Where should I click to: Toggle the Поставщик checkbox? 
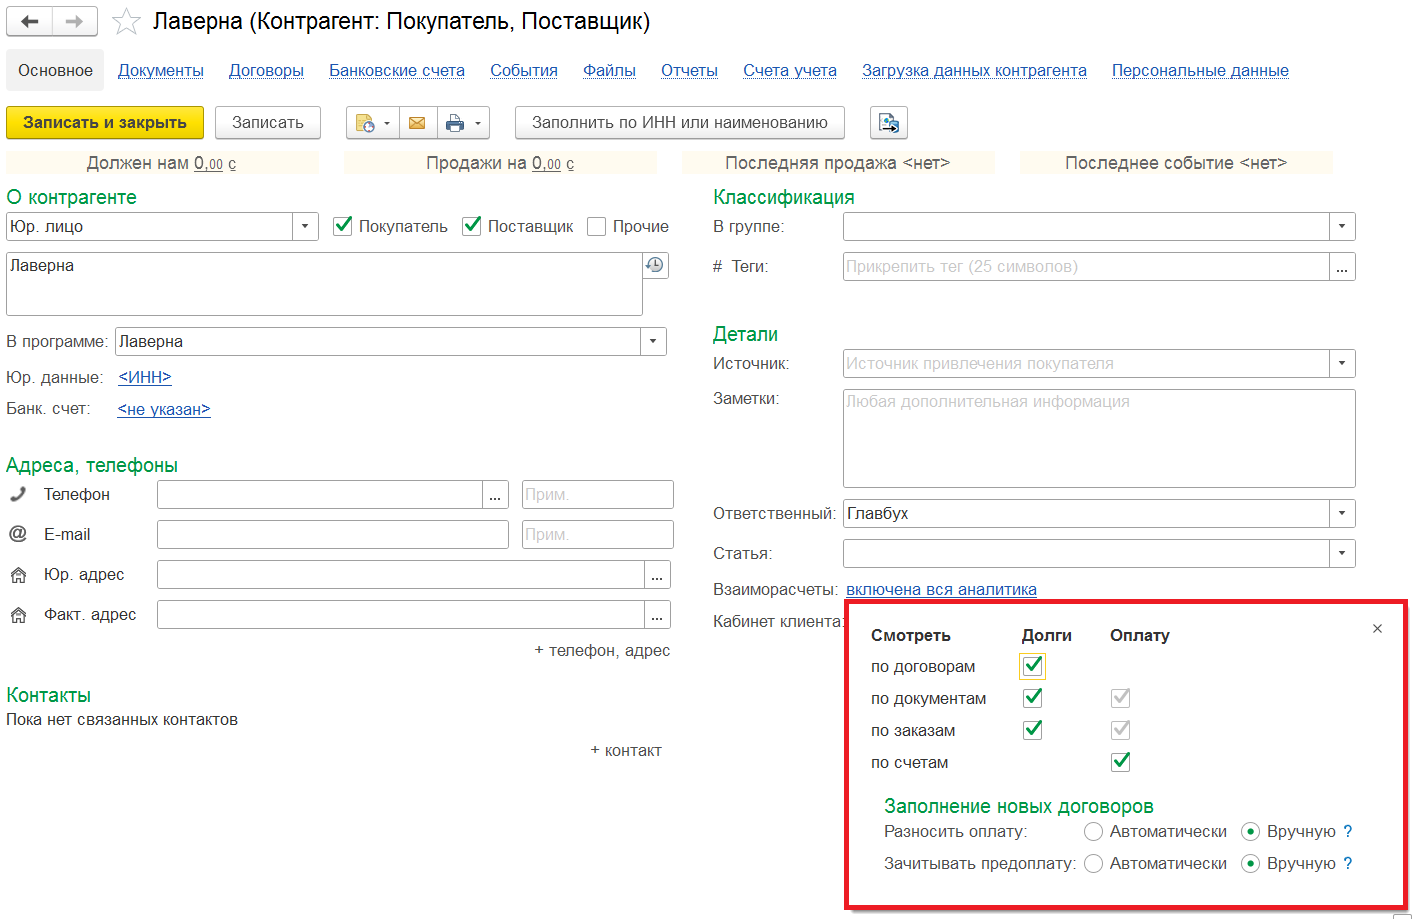[472, 226]
